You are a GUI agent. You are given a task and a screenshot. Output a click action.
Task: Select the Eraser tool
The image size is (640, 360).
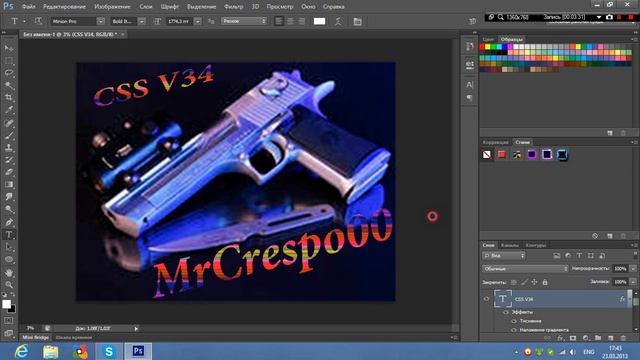pos(9,172)
